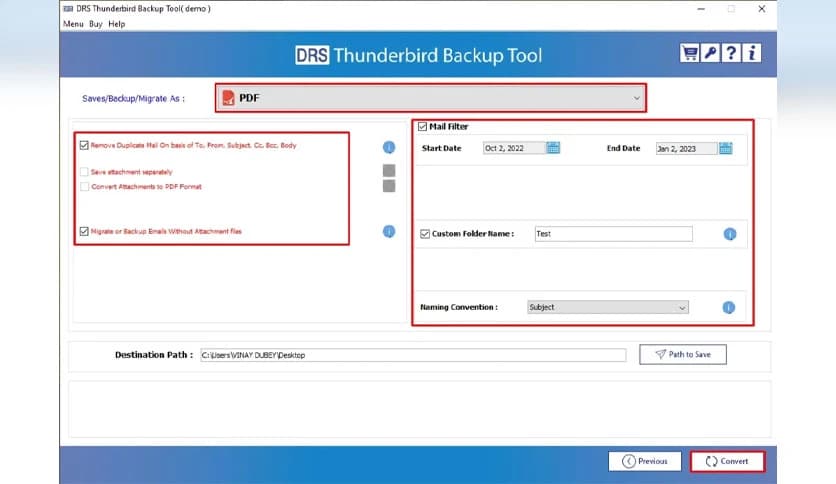Open the Help menu
Screen dimensions: 836x484
coord(116,24)
